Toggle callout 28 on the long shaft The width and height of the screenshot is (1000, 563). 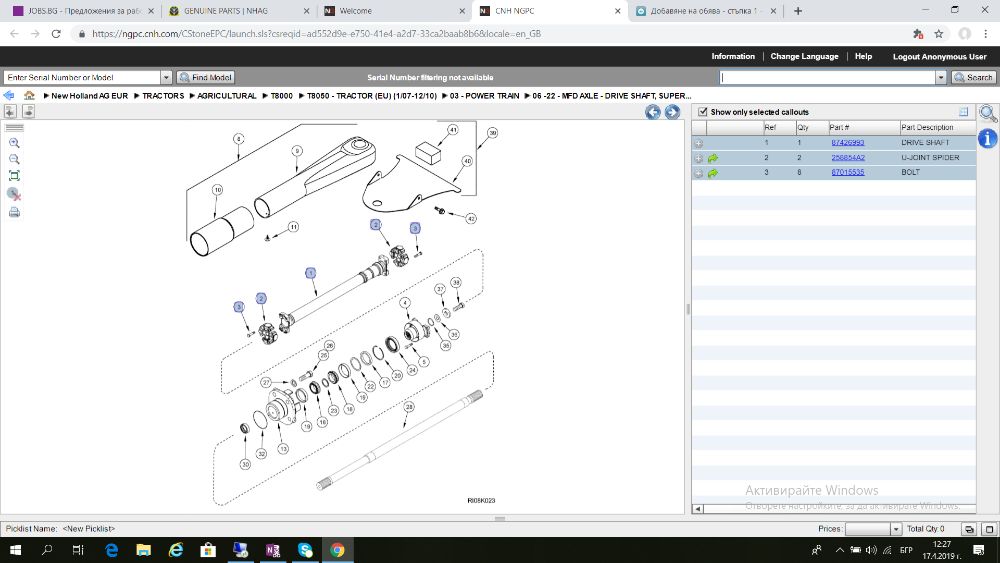pos(409,406)
